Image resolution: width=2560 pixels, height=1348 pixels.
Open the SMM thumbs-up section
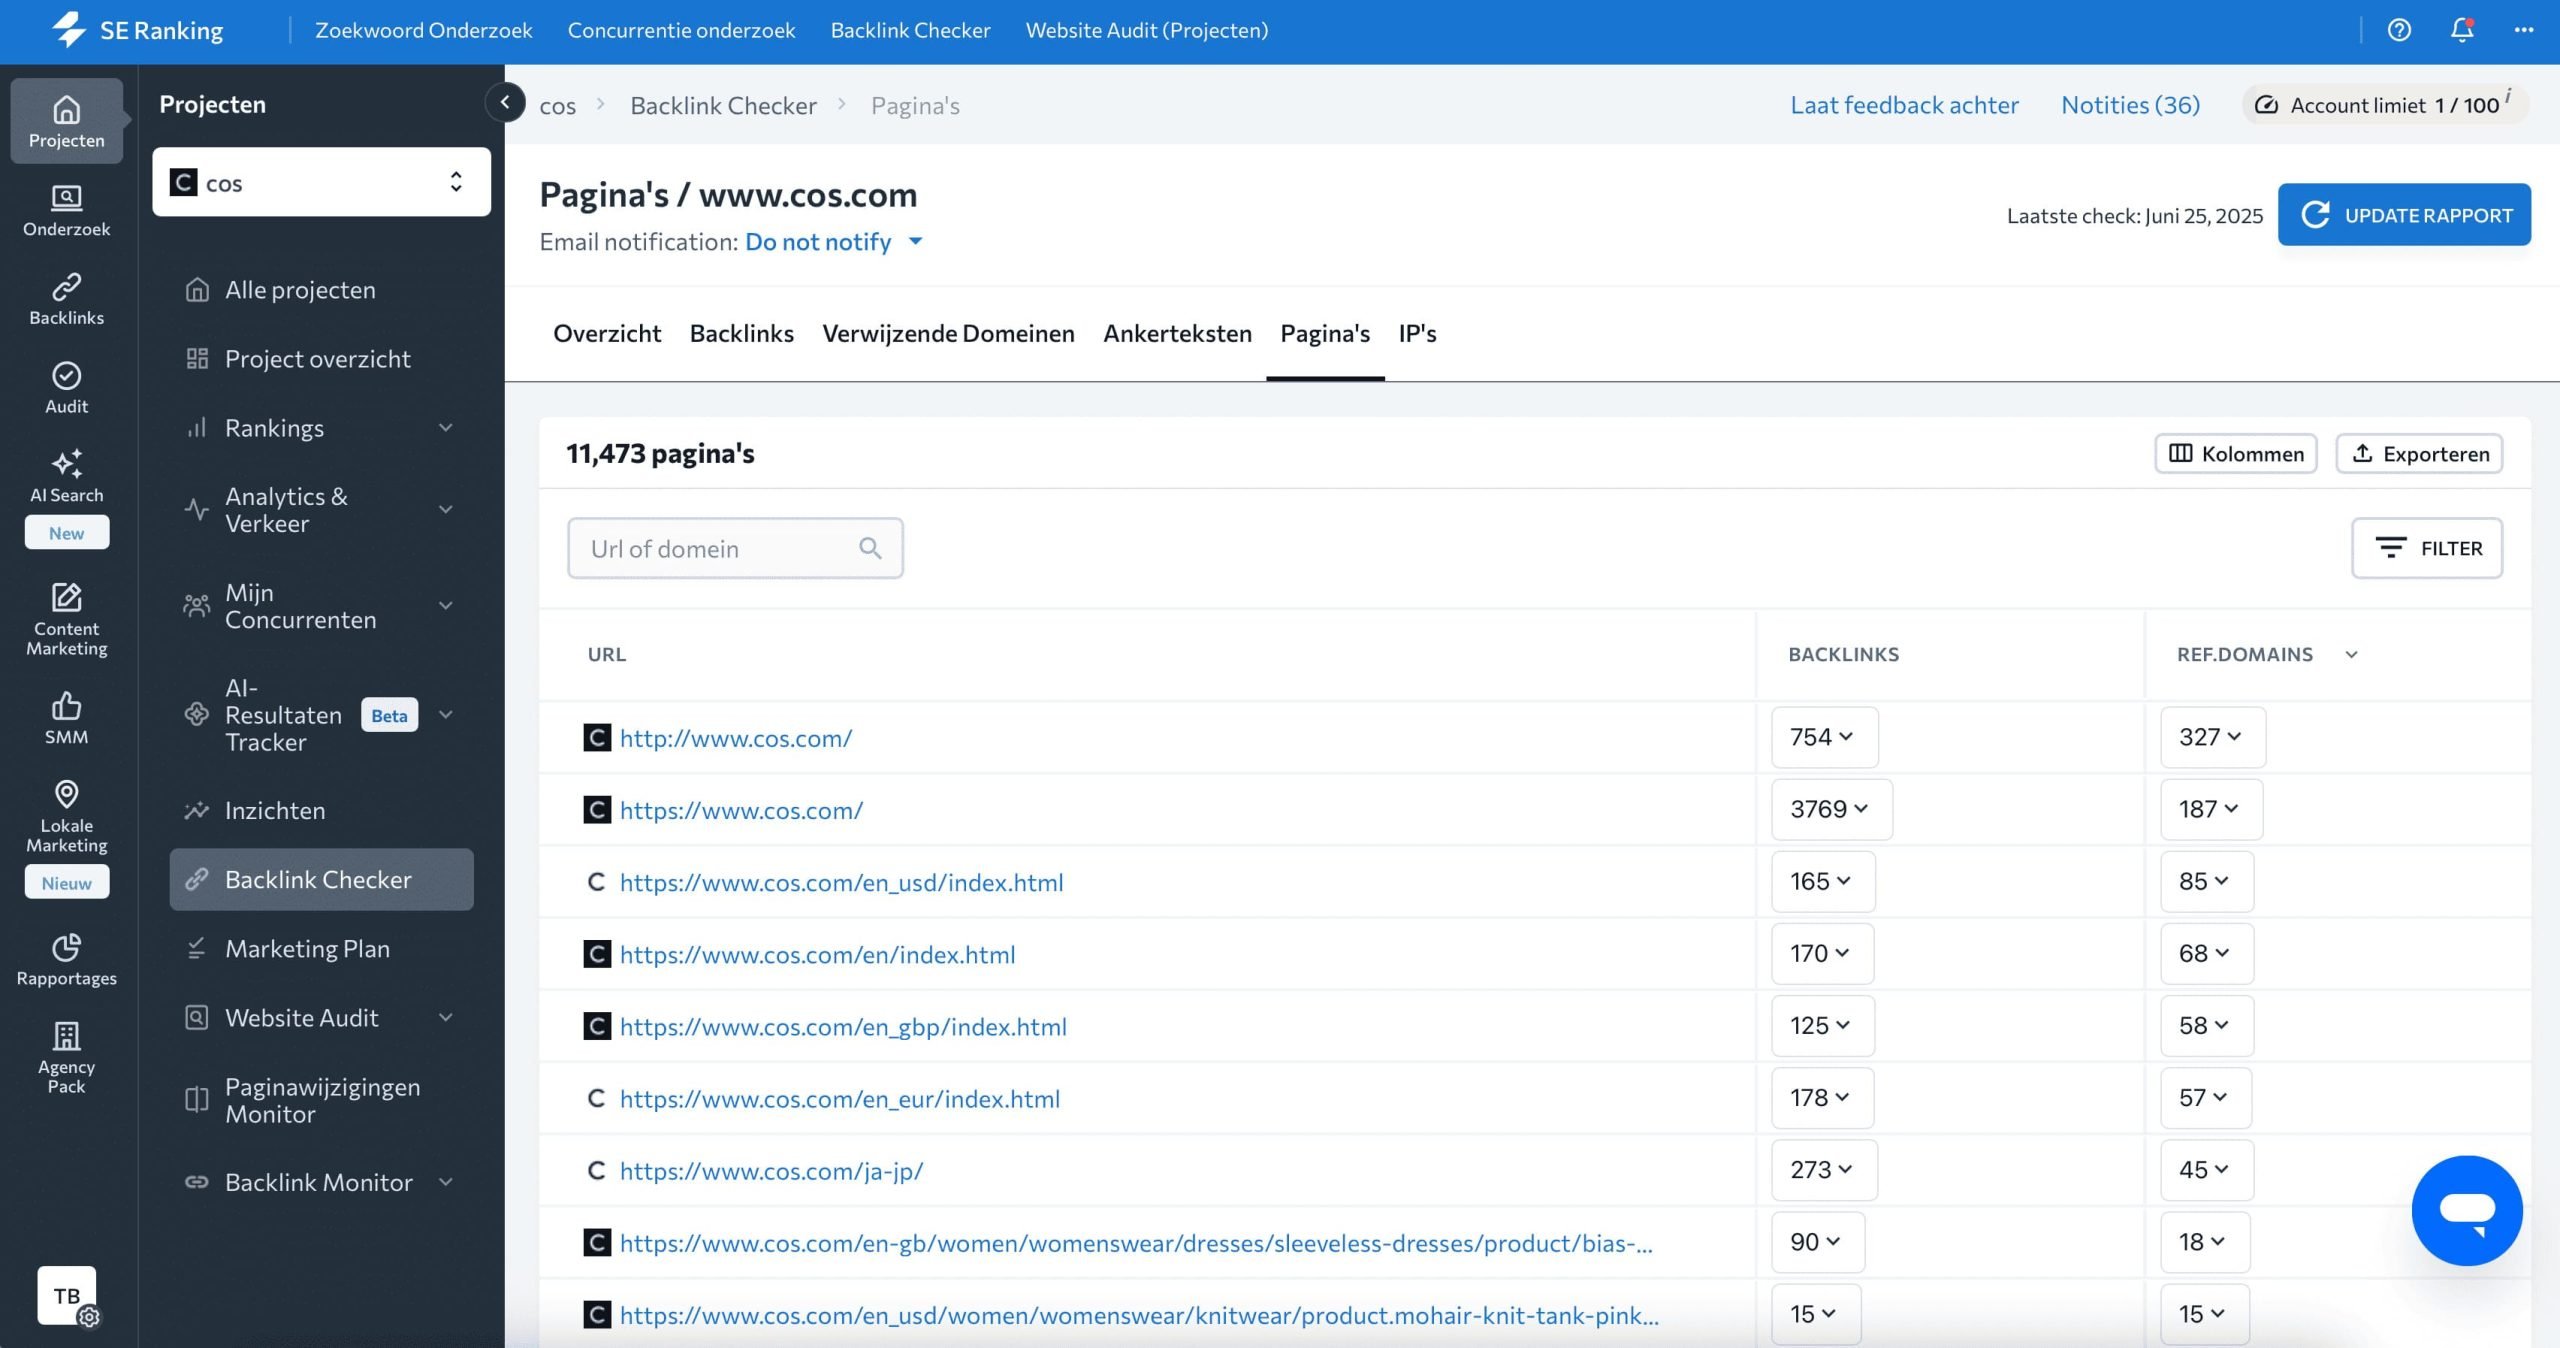[66, 718]
